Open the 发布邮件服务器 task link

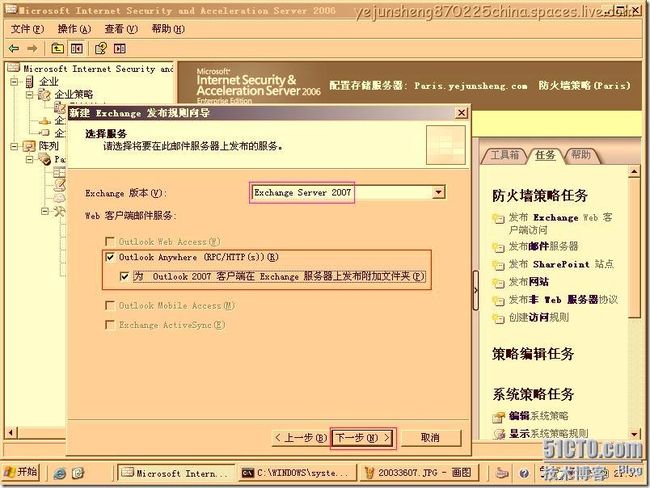point(543,246)
